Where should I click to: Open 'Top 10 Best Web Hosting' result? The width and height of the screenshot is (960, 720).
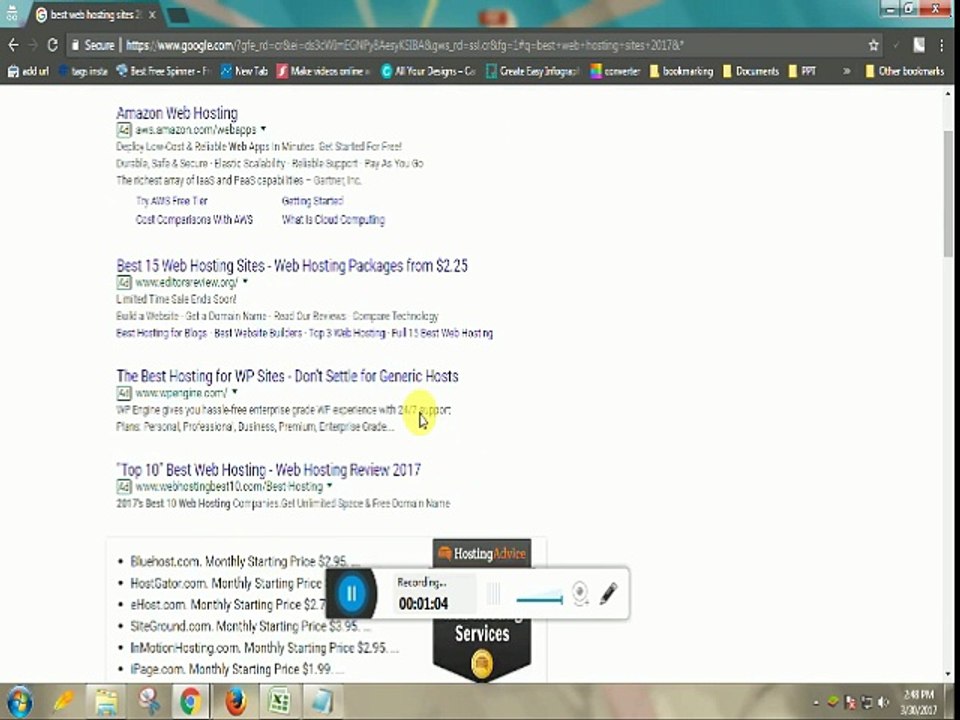[269, 470]
